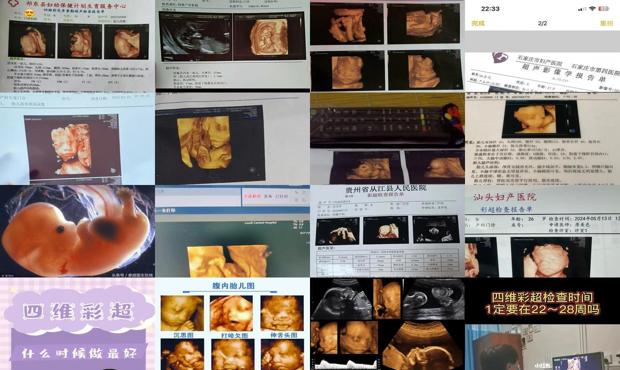Open the 贵州省从江县人民医院 report thumbnail
620x370 pixels.
click(388, 231)
